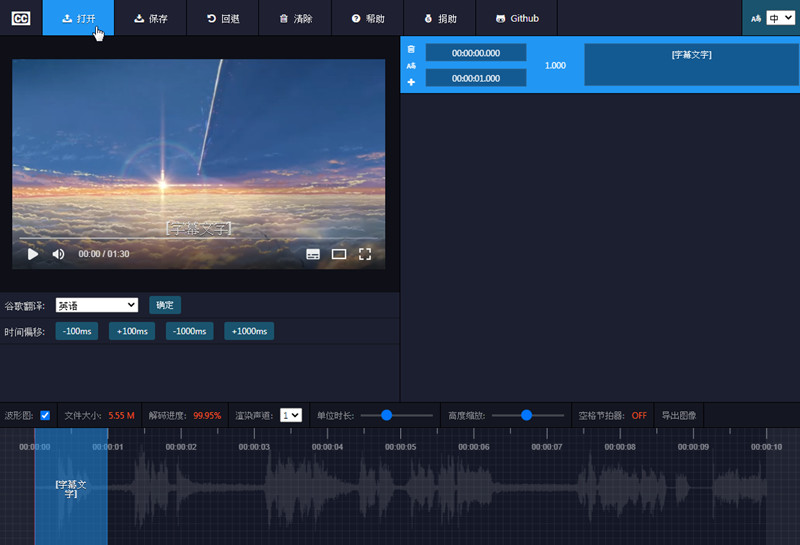The image size is (800, 545).
Task: Play the video
Action: click(x=33, y=254)
